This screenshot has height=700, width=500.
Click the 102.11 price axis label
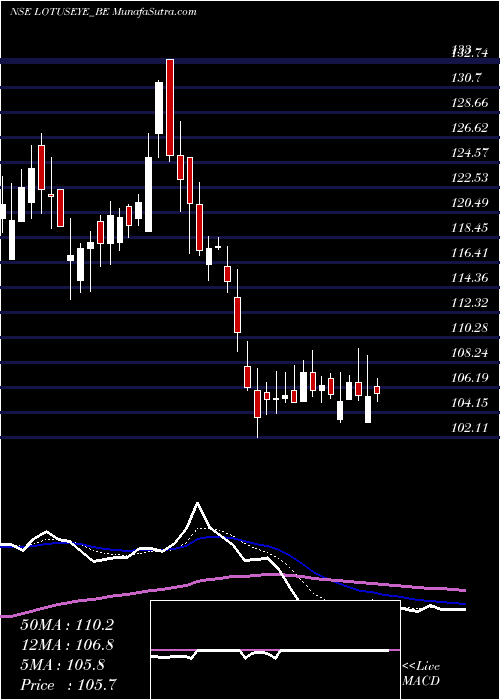pos(470,428)
